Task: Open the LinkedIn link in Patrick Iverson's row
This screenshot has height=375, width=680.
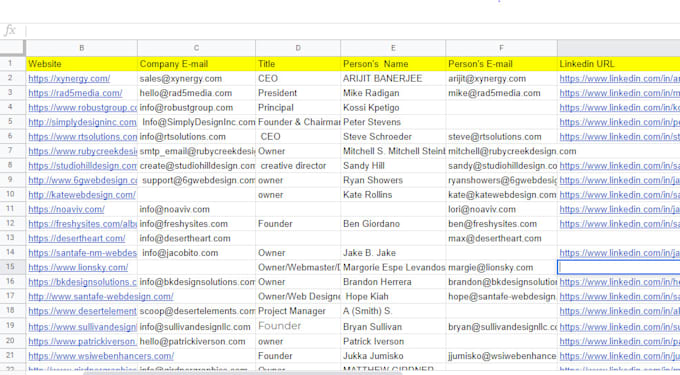Action: coord(619,342)
